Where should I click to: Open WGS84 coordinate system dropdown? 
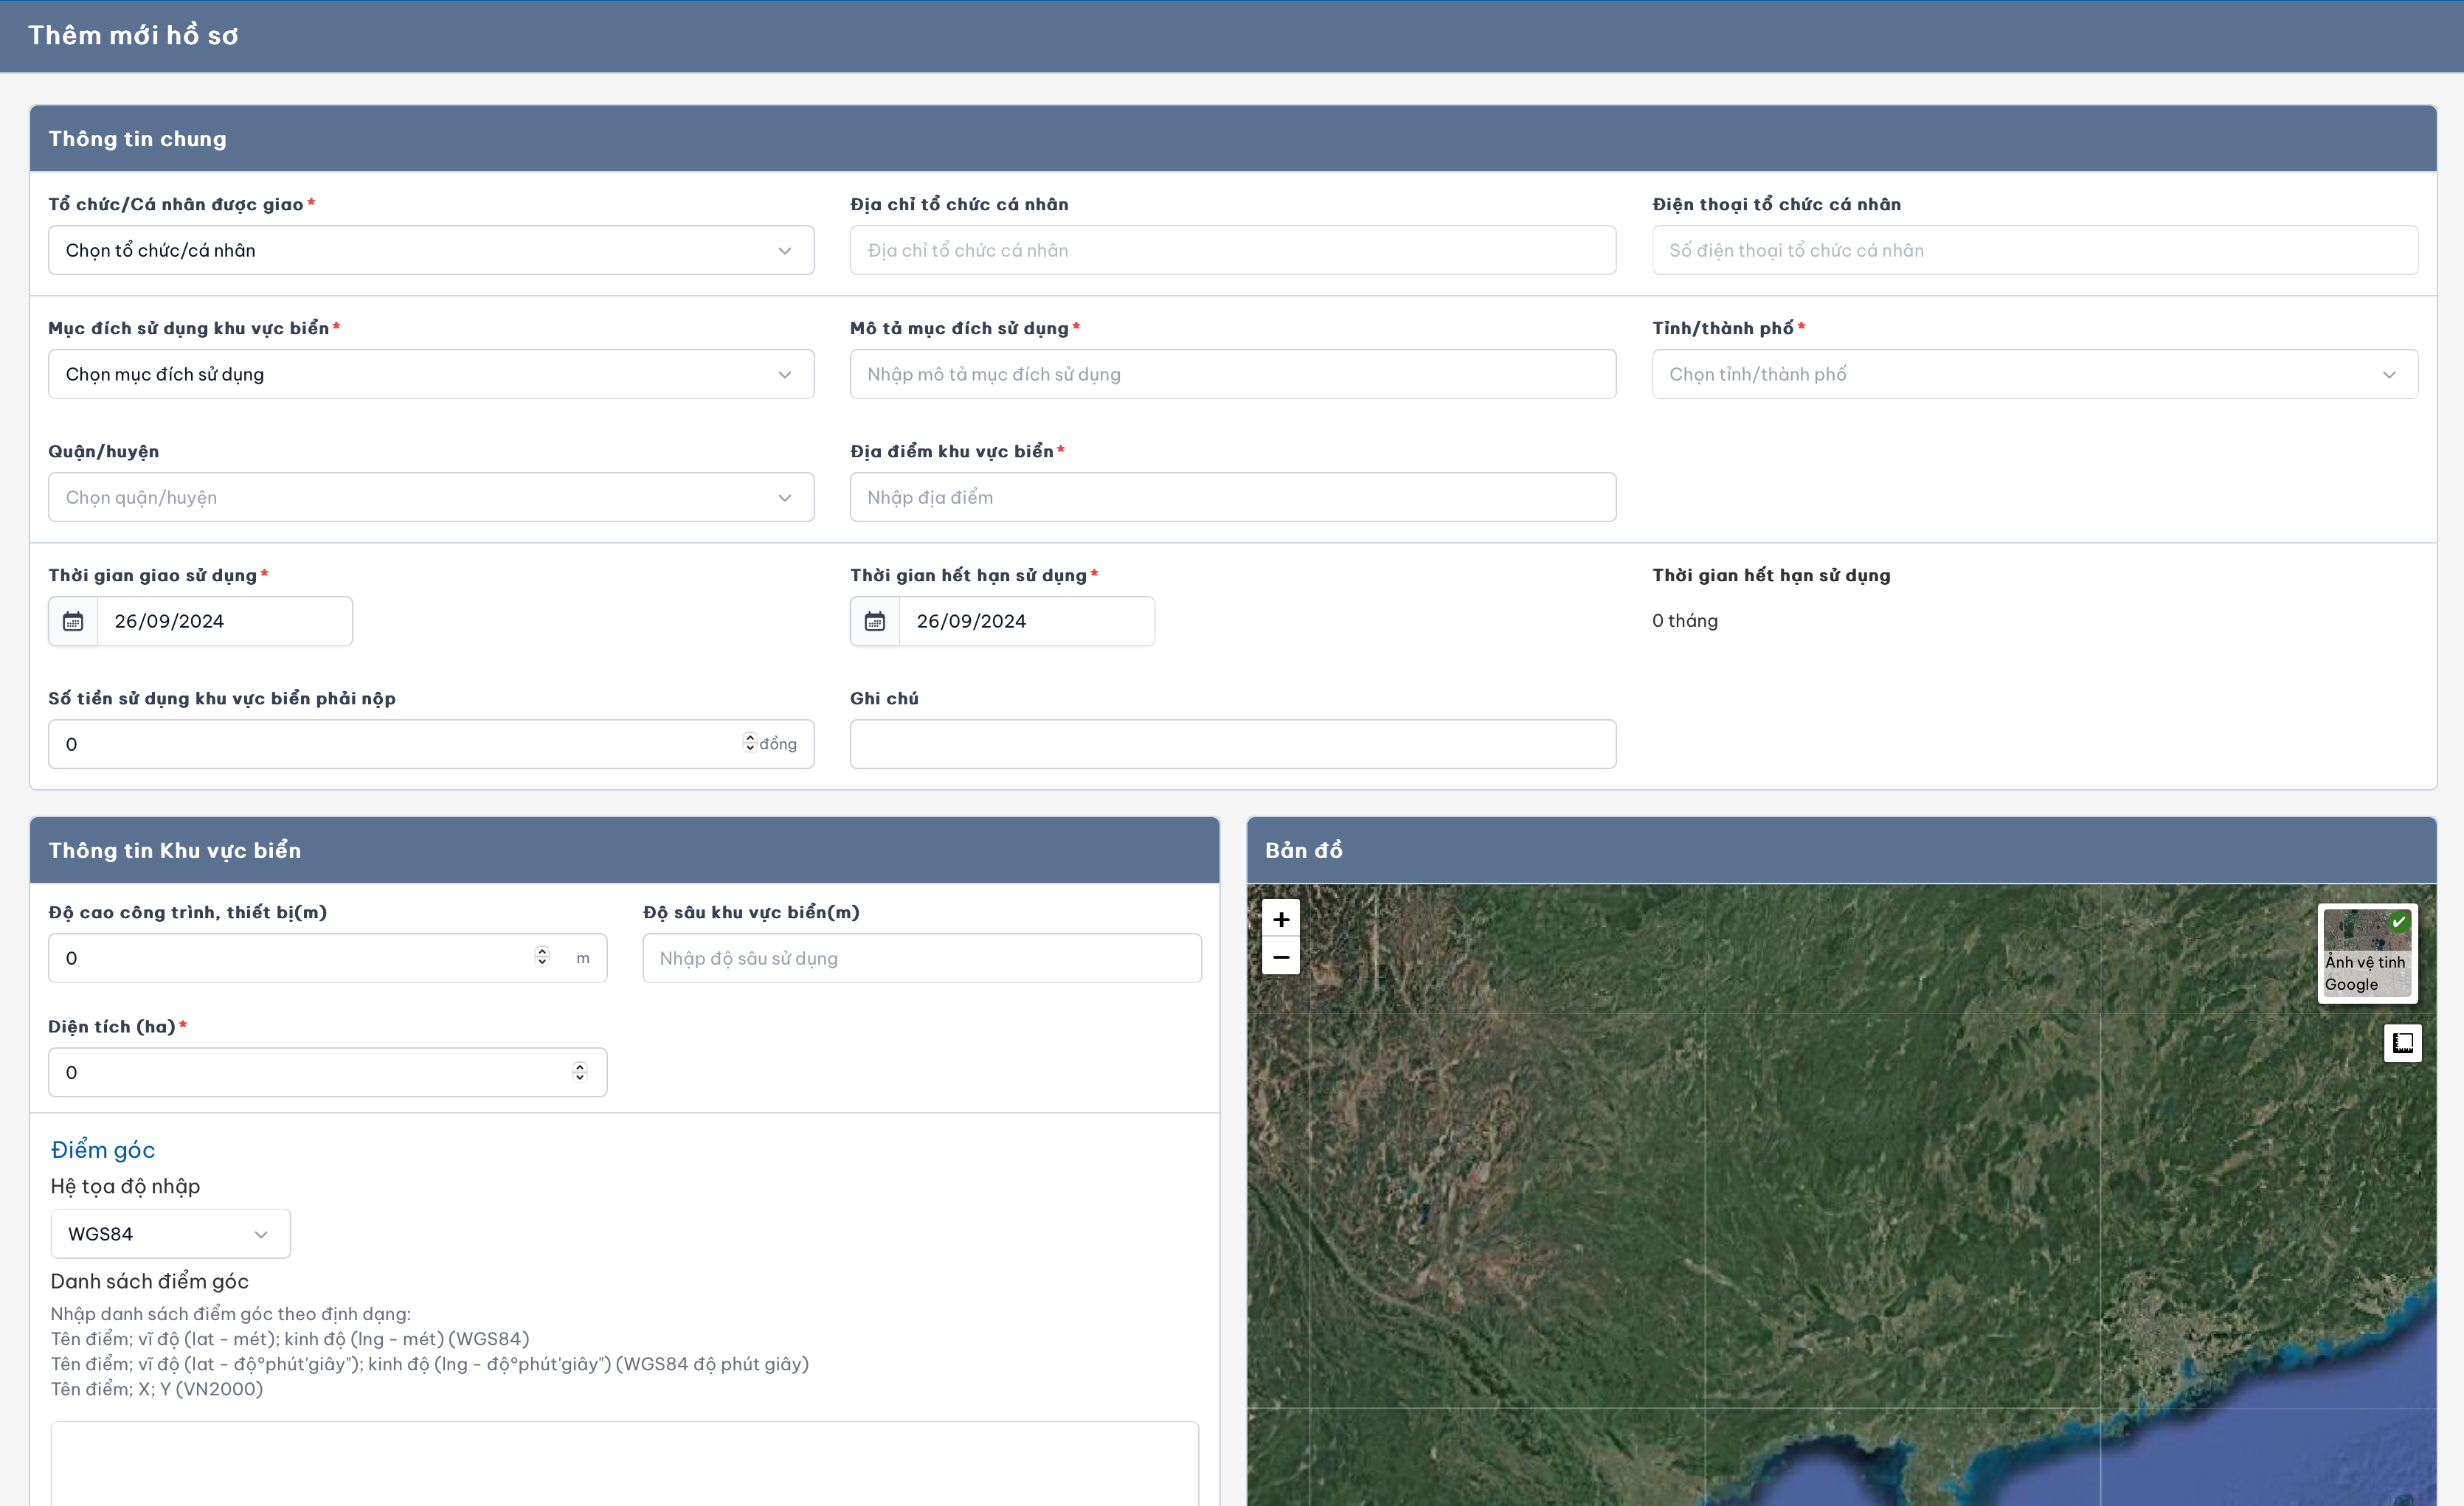pos(170,1234)
